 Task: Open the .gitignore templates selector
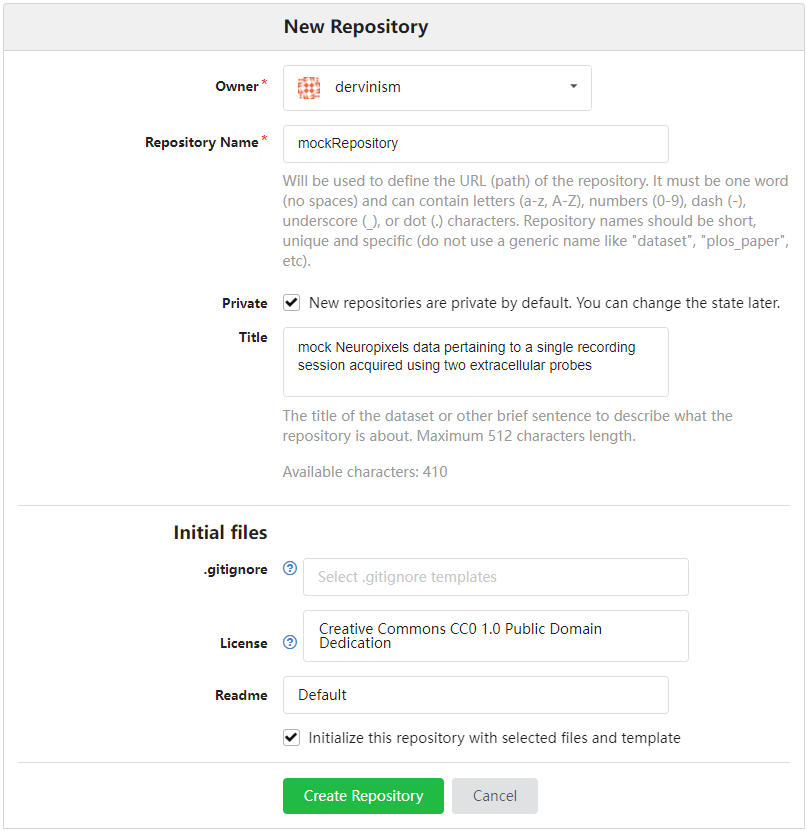click(x=496, y=577)
